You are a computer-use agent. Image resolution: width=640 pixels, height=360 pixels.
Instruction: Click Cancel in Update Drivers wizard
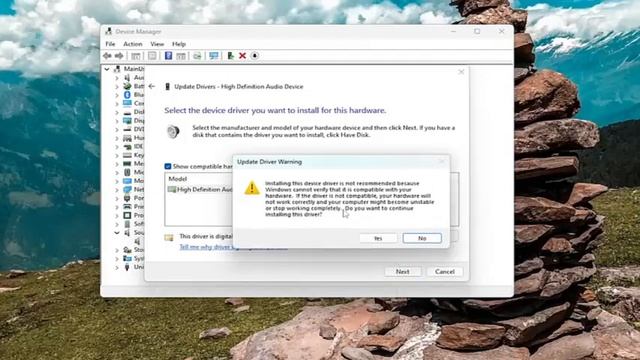[x=444, y=271]
